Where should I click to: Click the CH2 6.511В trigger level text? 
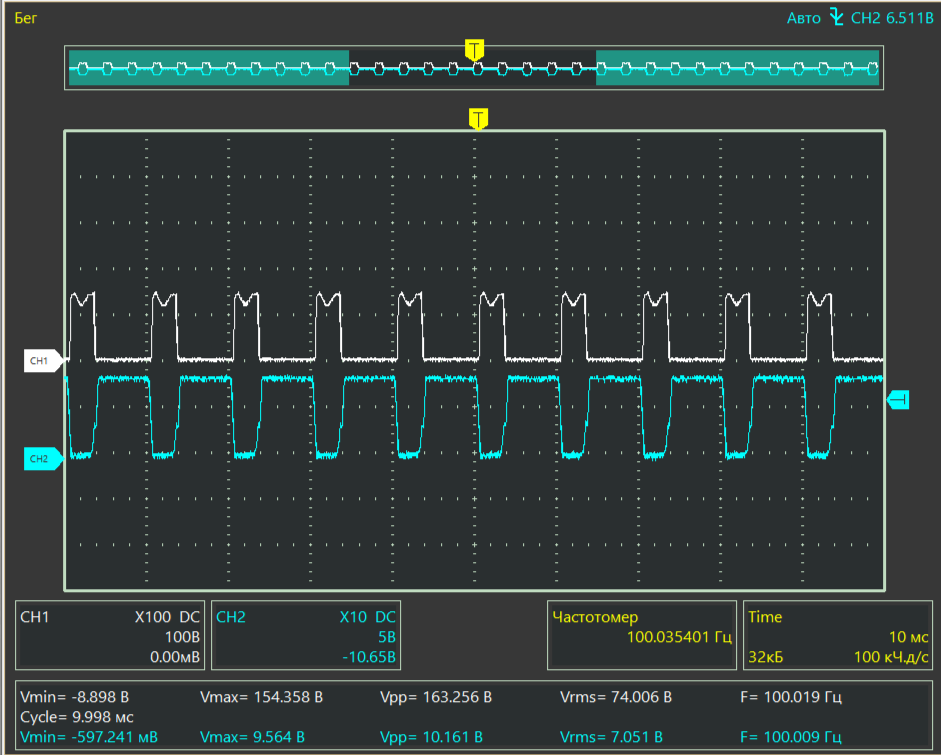tap(892, 18)
